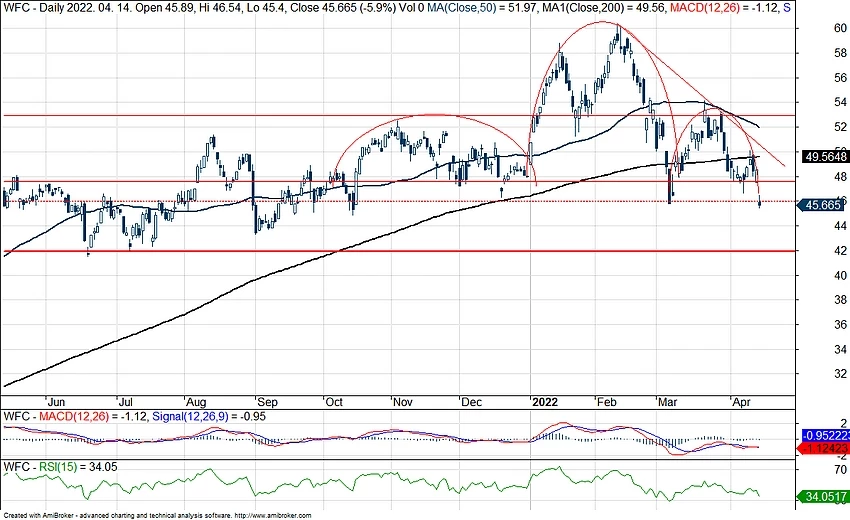This screenshot has width=850, height=520.
Task: Click the 32 price axis label
Action: 840,374
